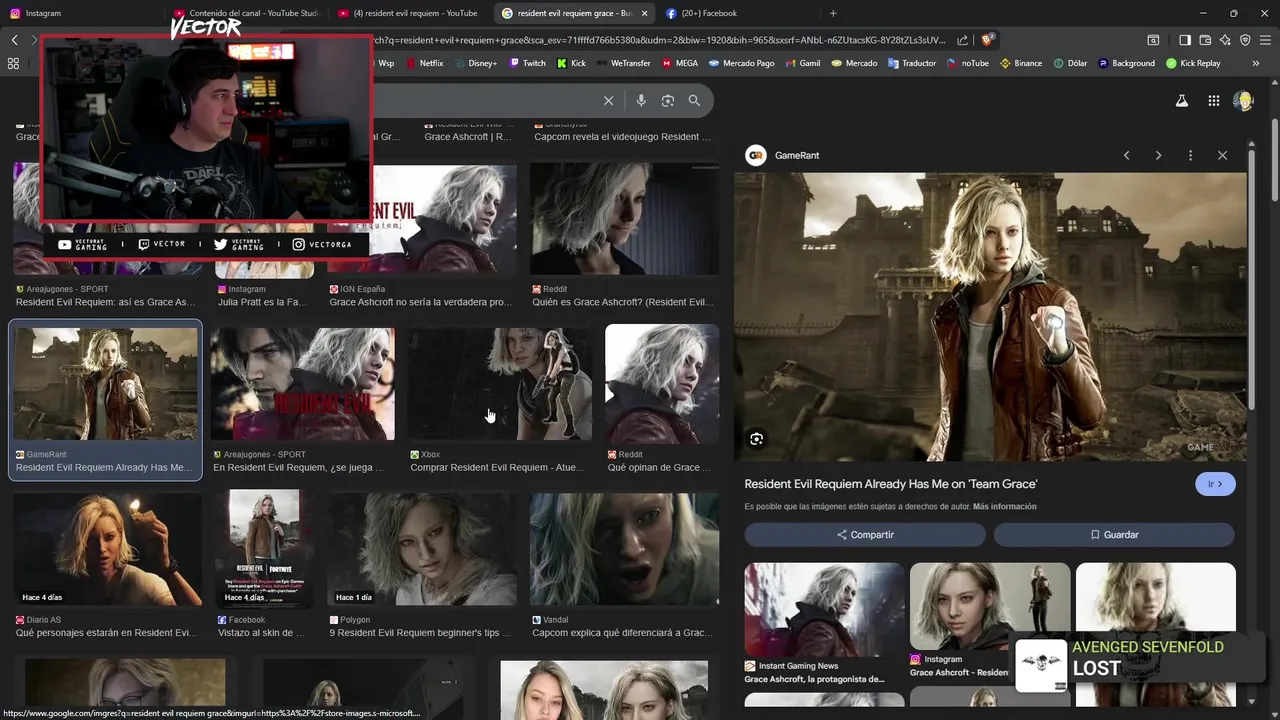Open Search Labs flask icon
The width and height of the screenshot is (1280, 720).
1181,100
